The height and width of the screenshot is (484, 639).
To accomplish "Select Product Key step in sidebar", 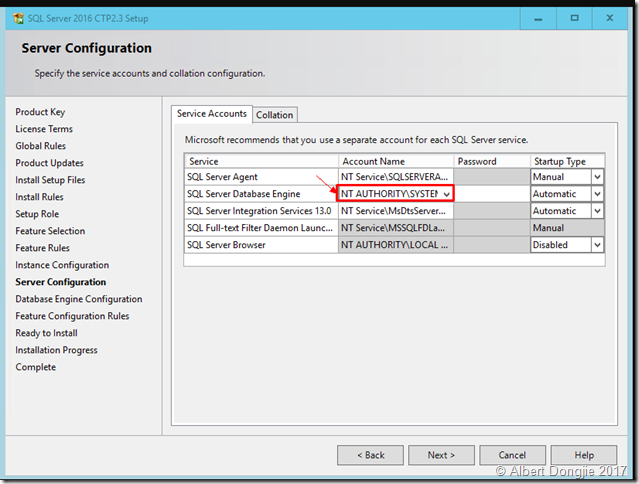I will pyautogui.click(x=40, y=112).
